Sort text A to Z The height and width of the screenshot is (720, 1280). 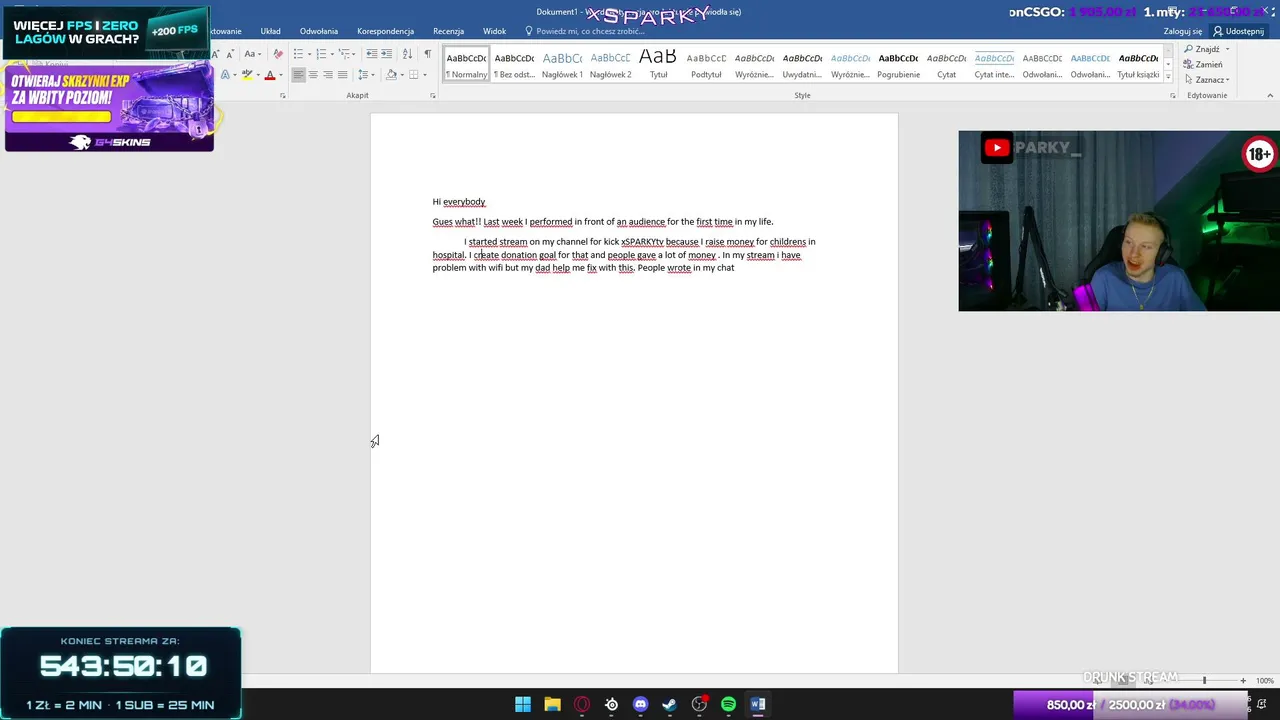click(408, 54)
